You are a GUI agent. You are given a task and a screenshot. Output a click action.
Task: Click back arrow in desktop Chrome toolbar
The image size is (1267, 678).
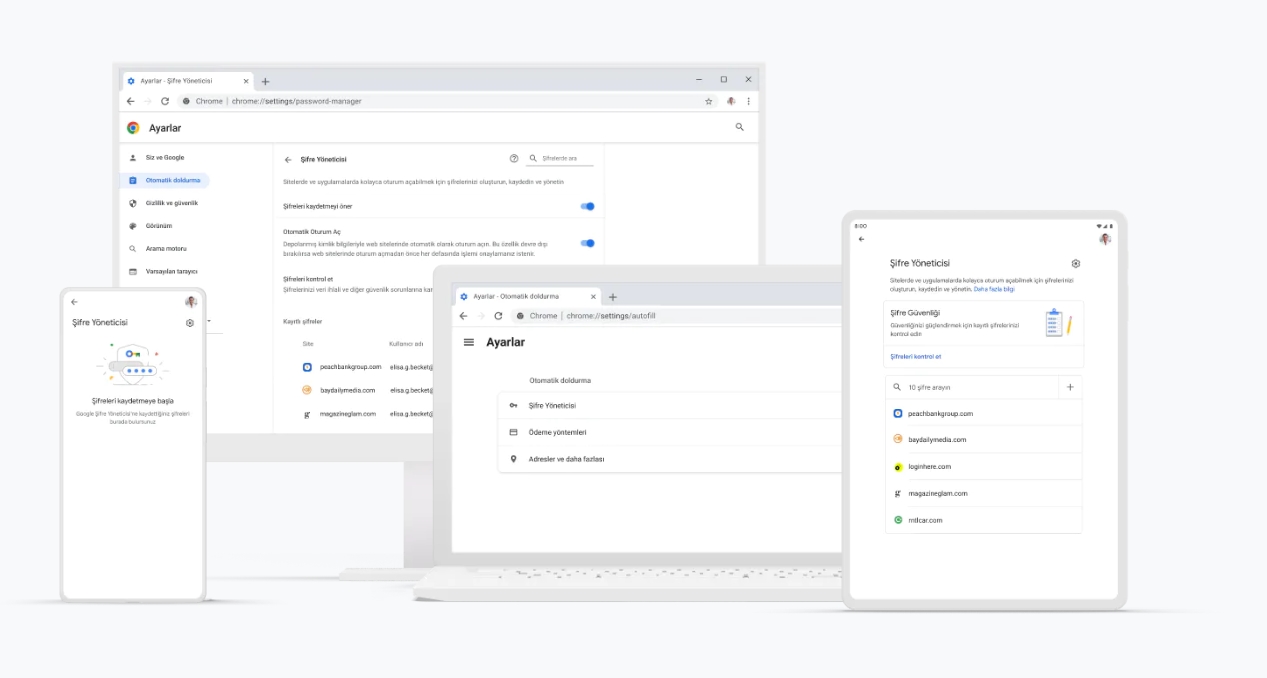[130, 101]
